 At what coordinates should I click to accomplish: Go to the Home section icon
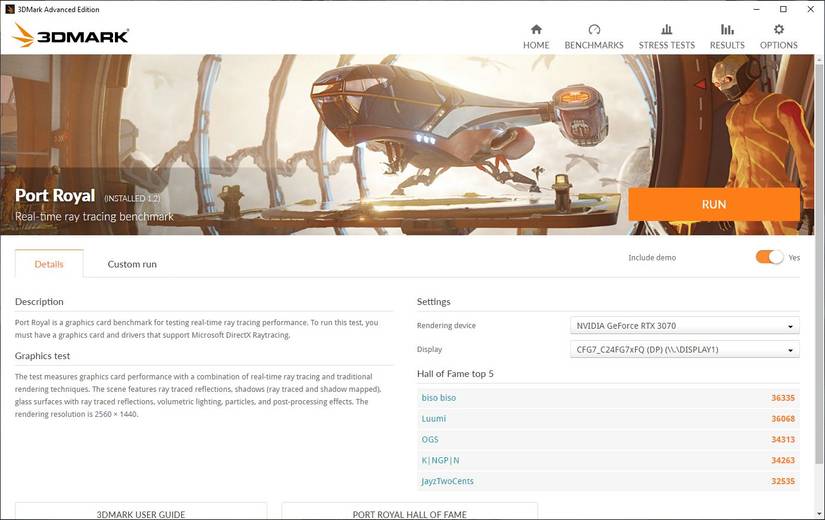click(x=536, y=29)
